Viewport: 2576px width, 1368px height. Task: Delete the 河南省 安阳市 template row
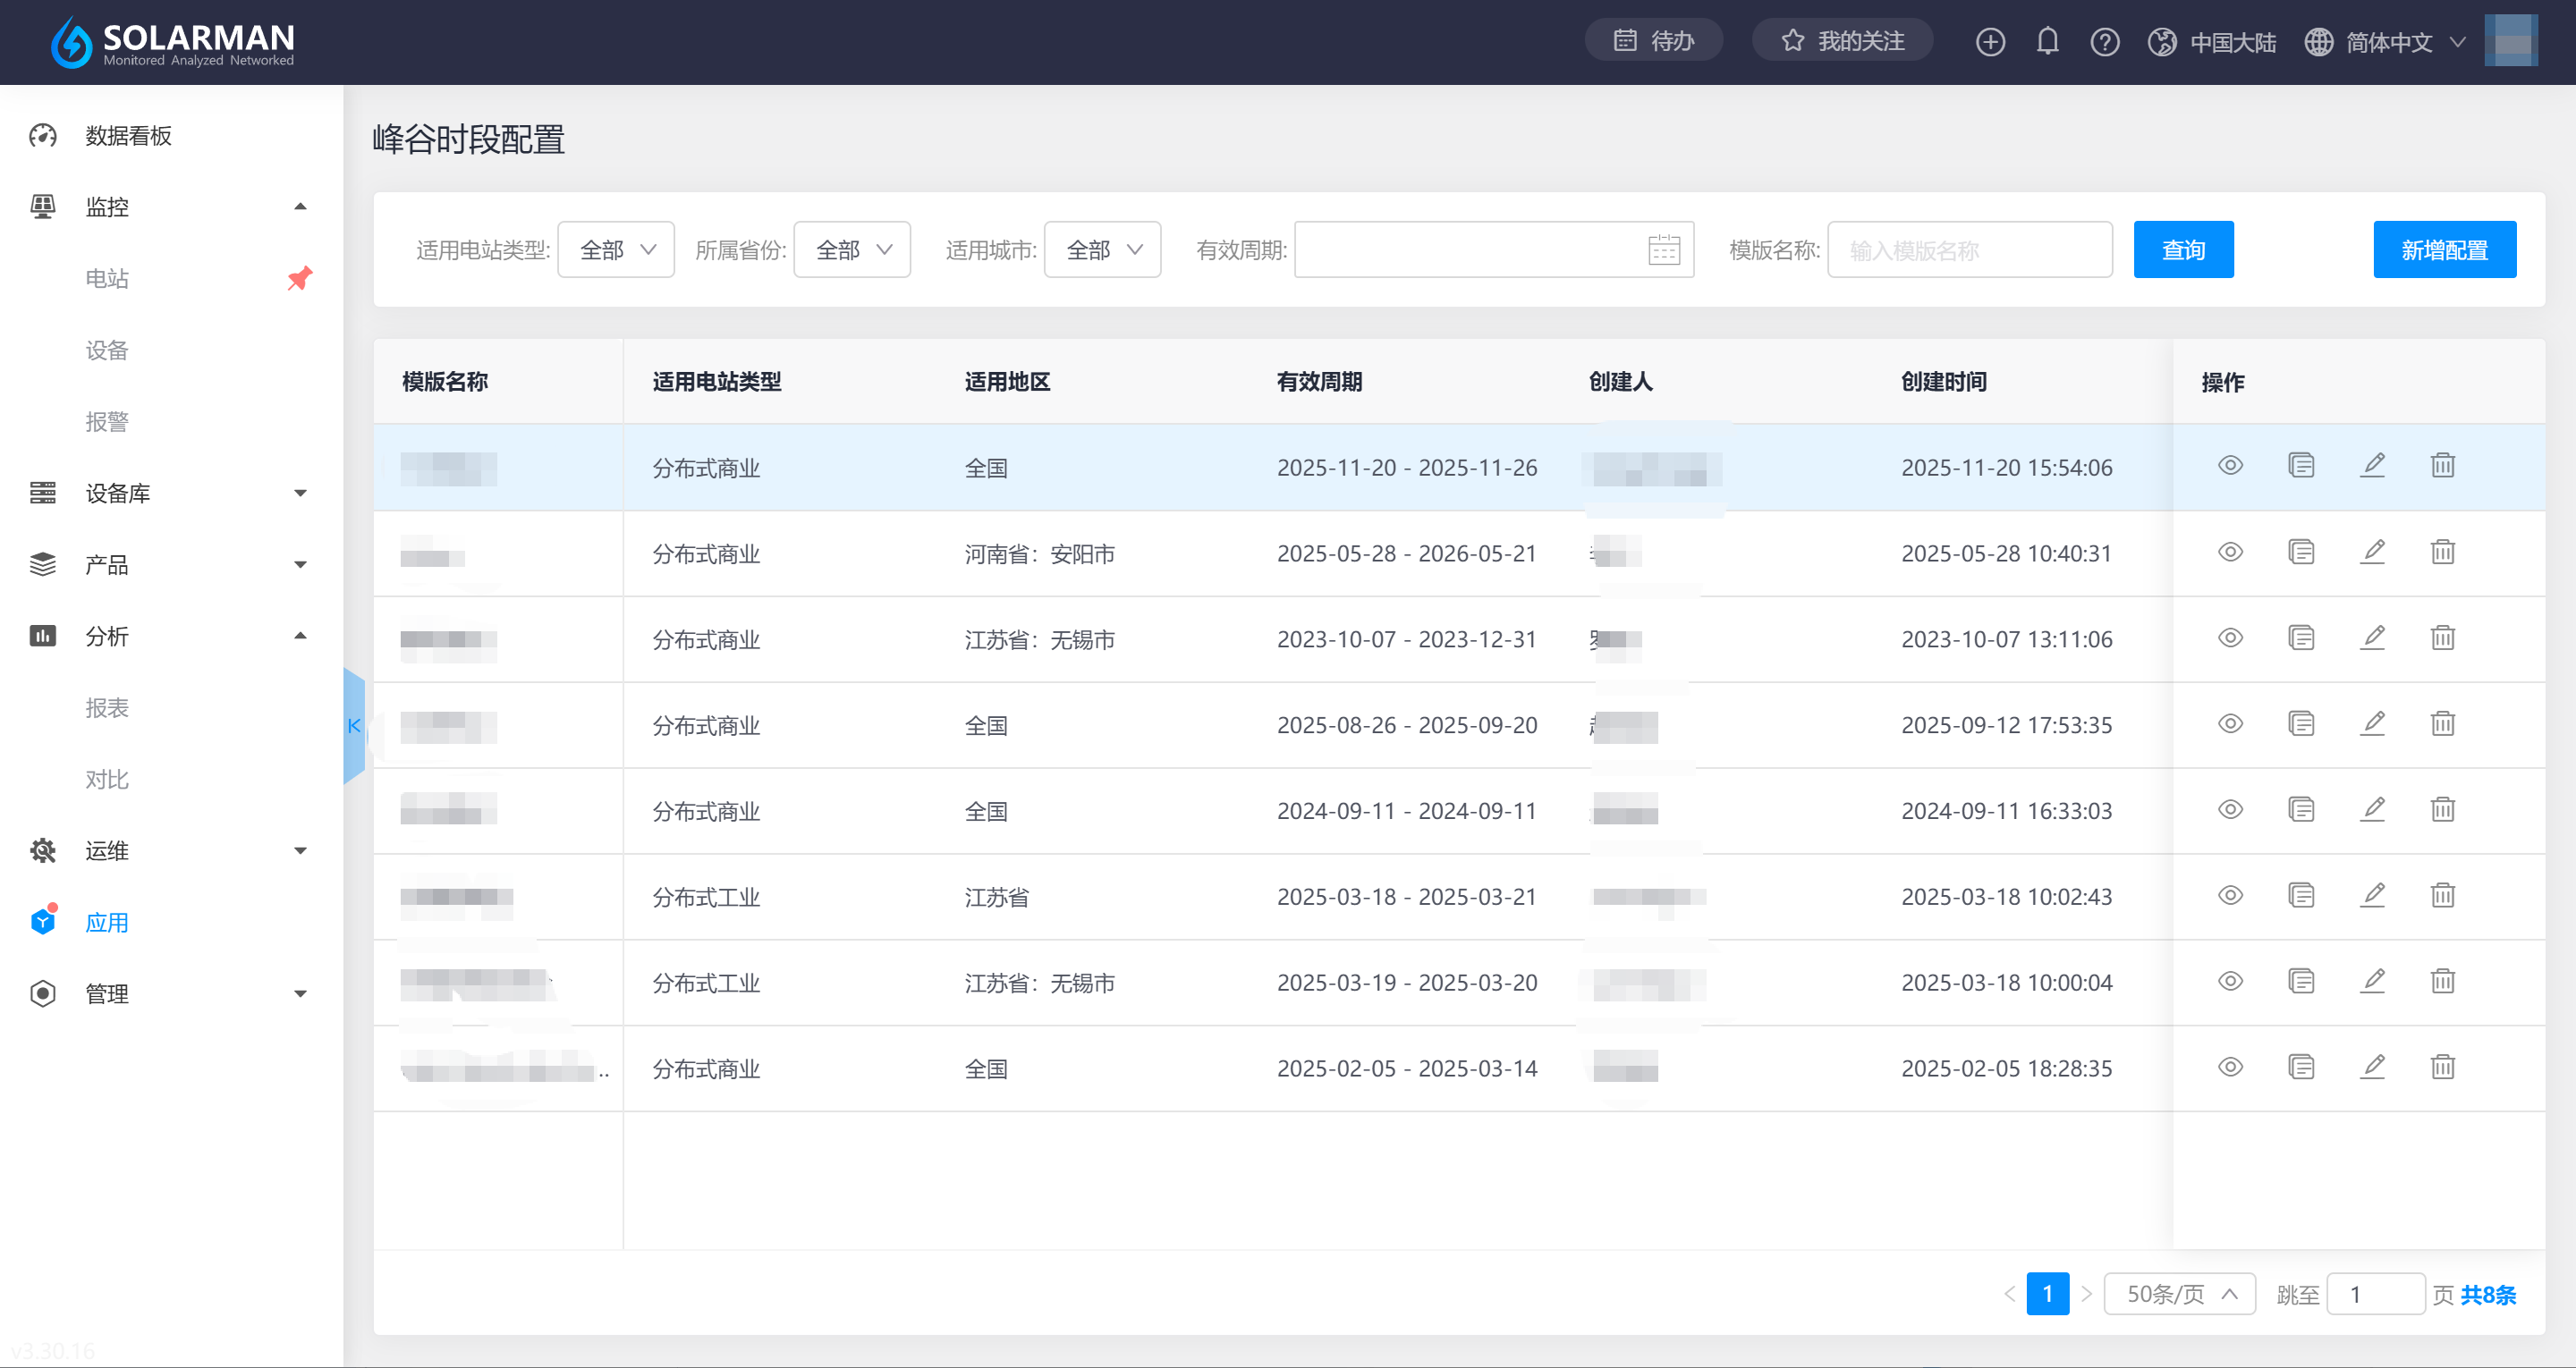click(2442, 552)
